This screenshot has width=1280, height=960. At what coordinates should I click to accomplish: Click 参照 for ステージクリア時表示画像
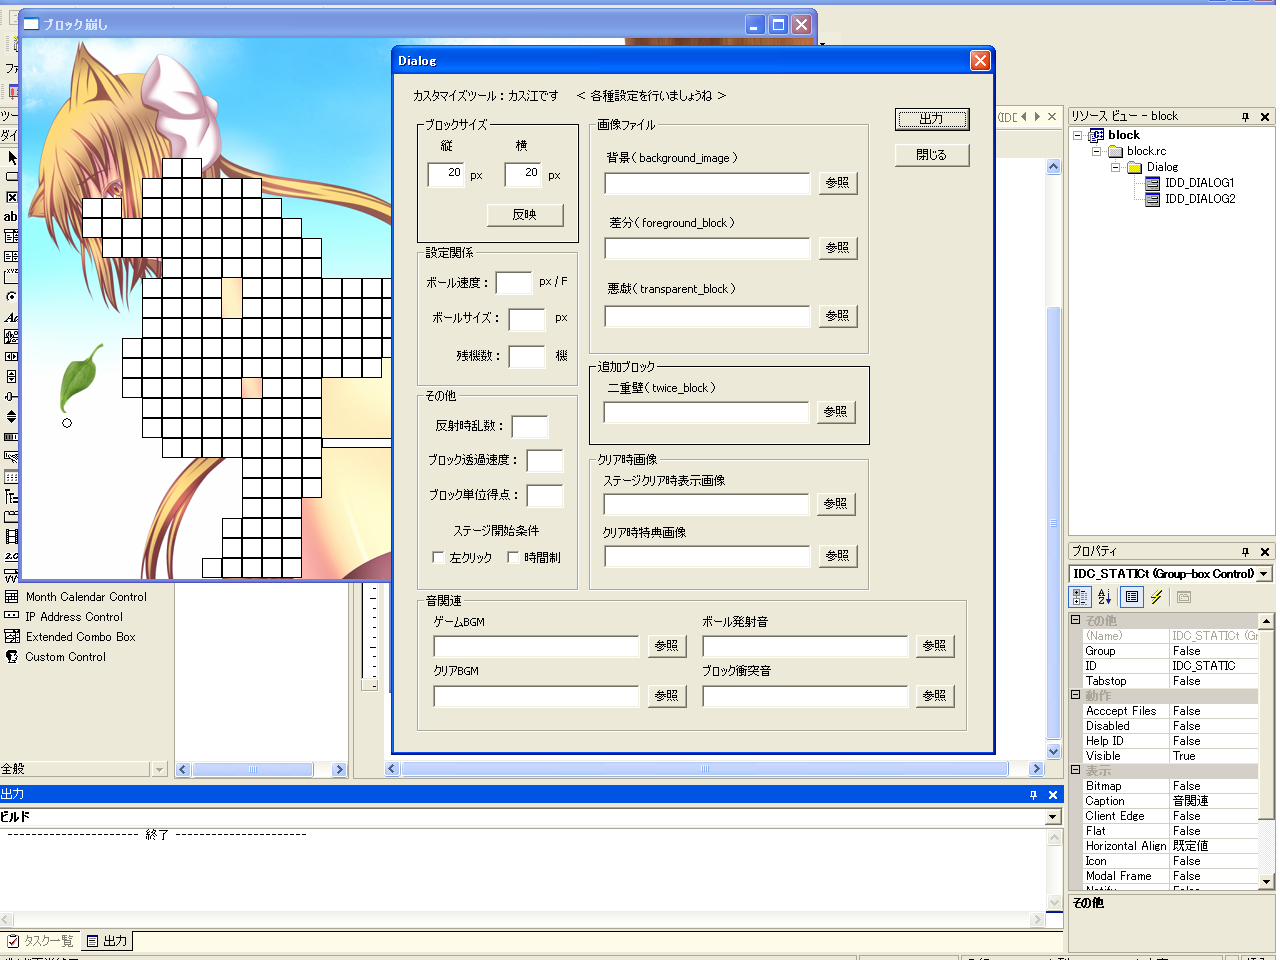pyautogui.click(x=836, y=504)
